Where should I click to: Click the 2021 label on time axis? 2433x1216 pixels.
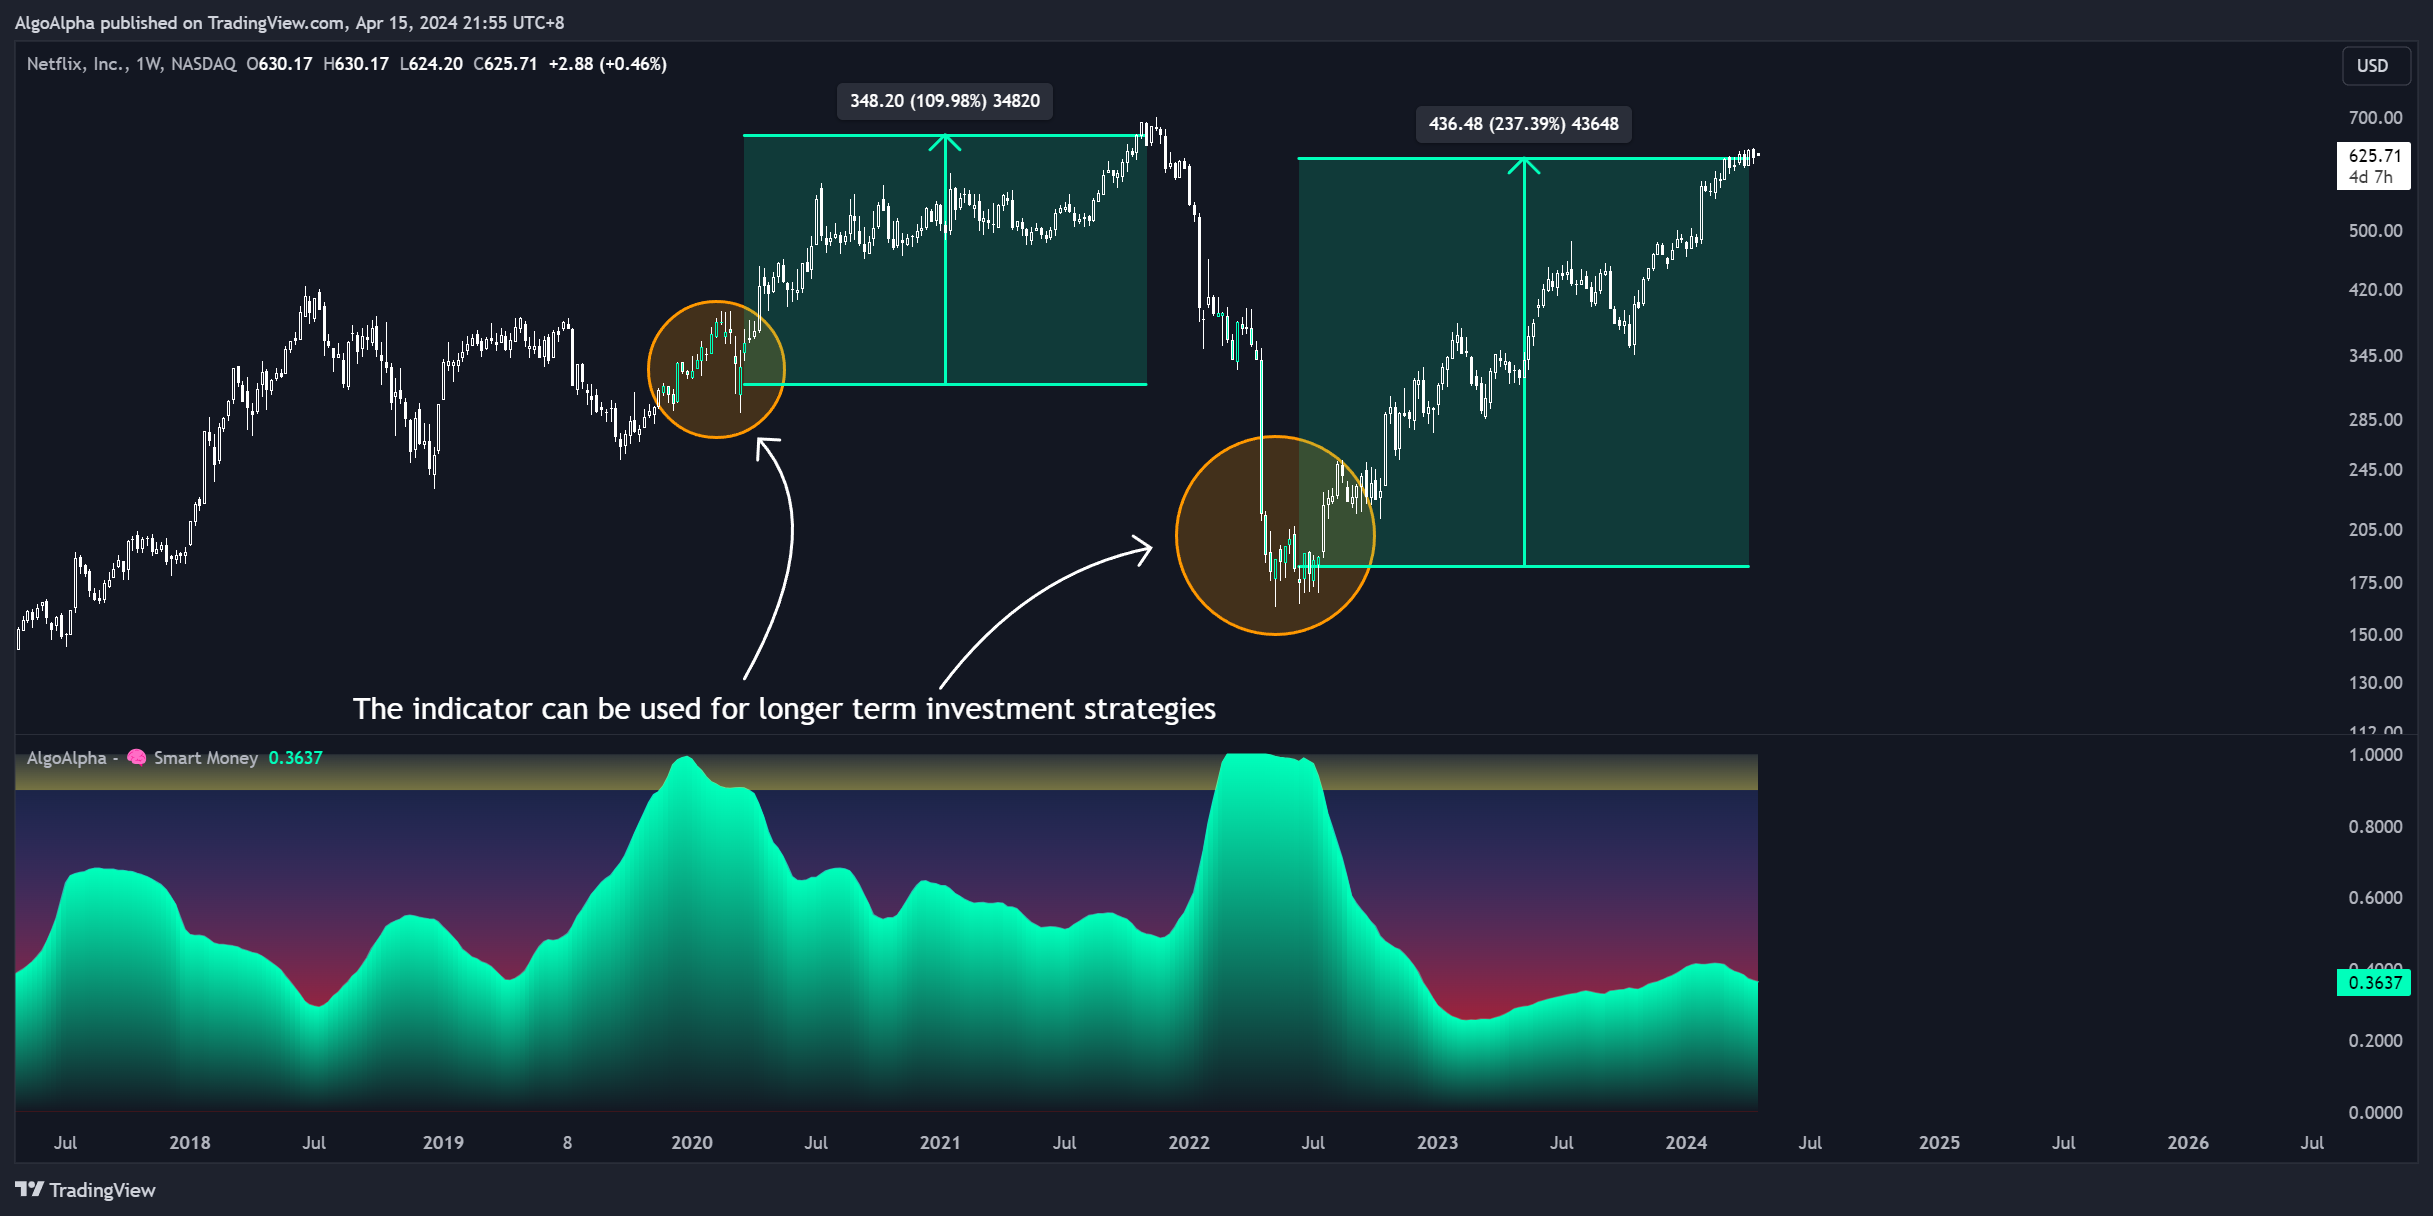tap(940, 1142)
